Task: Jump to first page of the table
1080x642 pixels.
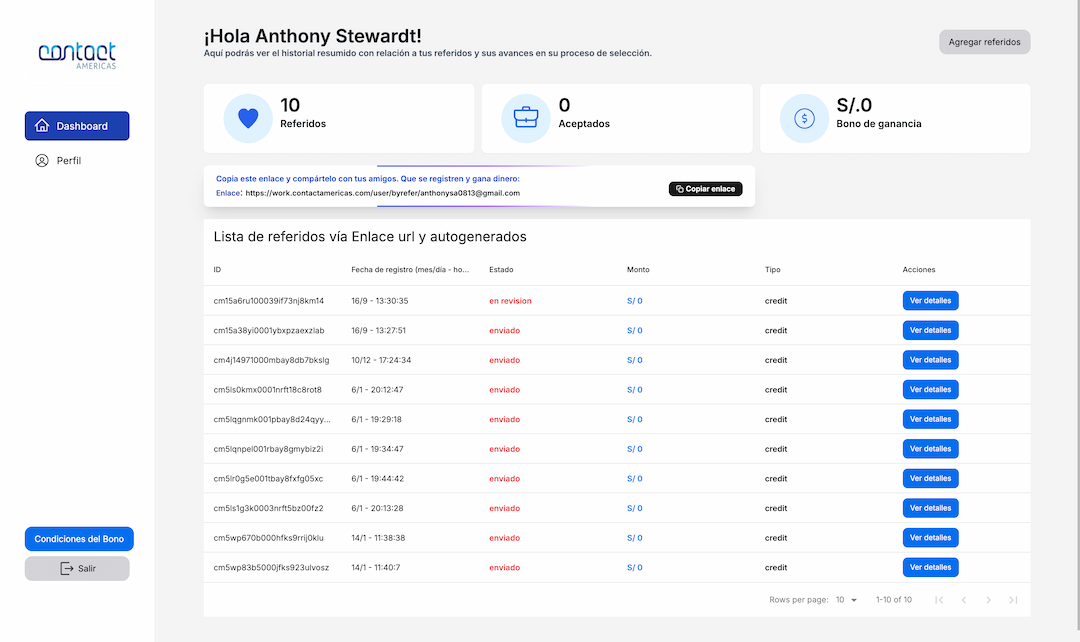Action: pyautogui.click(x=938, y=600)
